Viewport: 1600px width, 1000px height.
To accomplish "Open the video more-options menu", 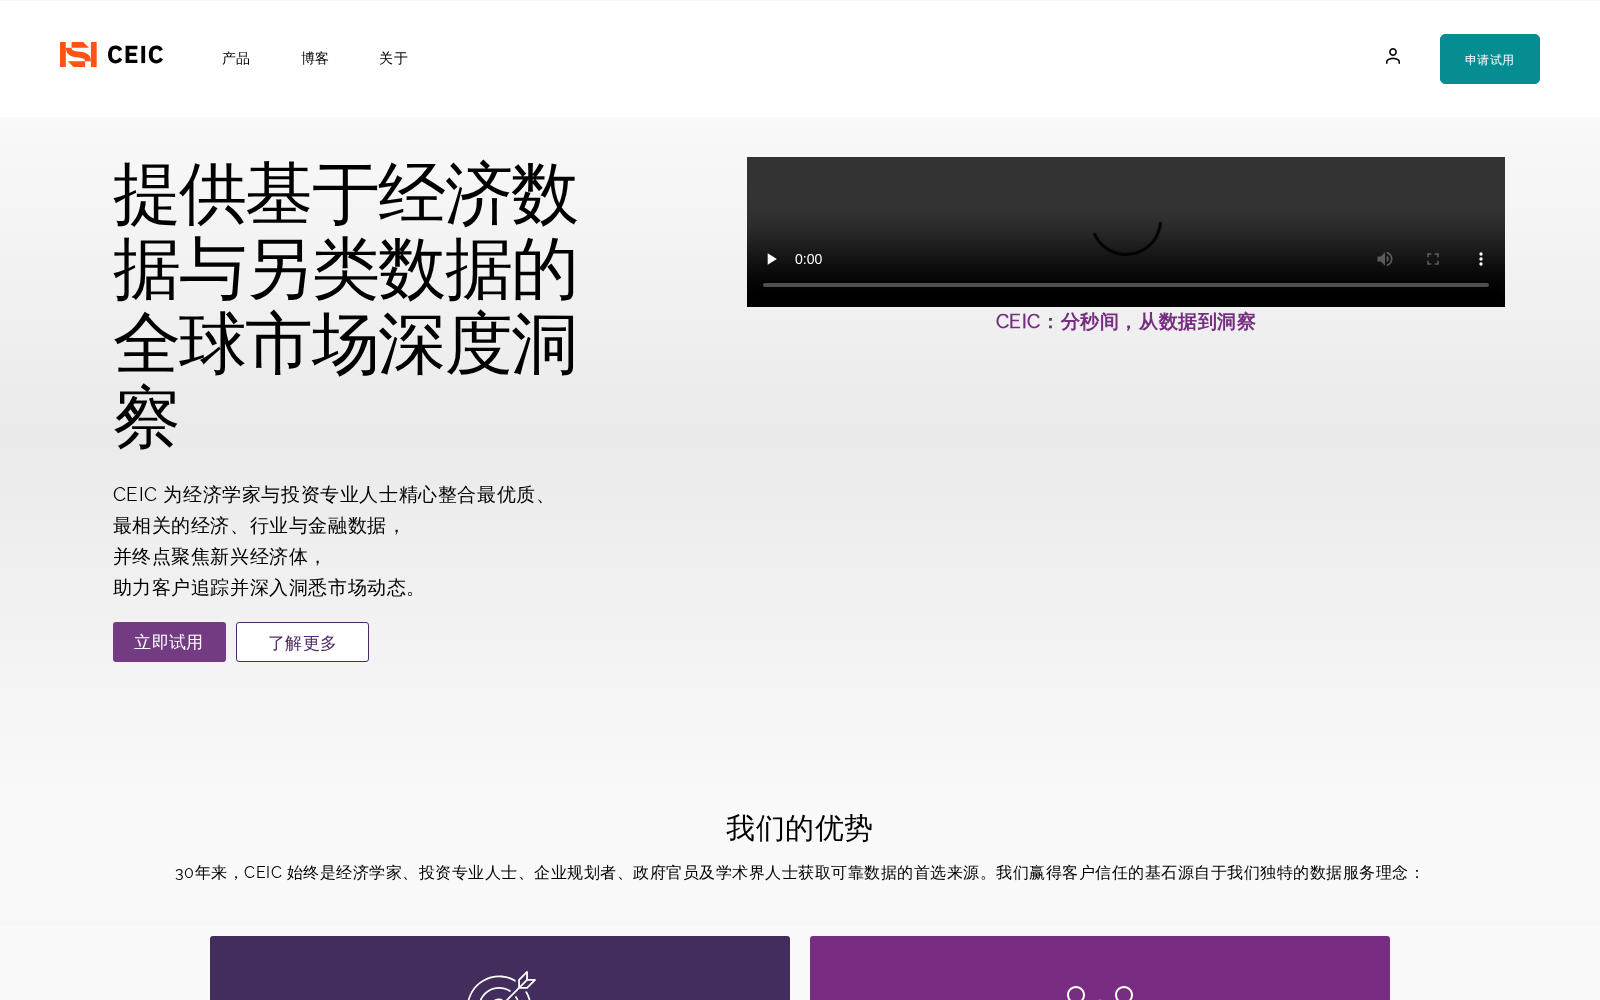I will 1481,259.
